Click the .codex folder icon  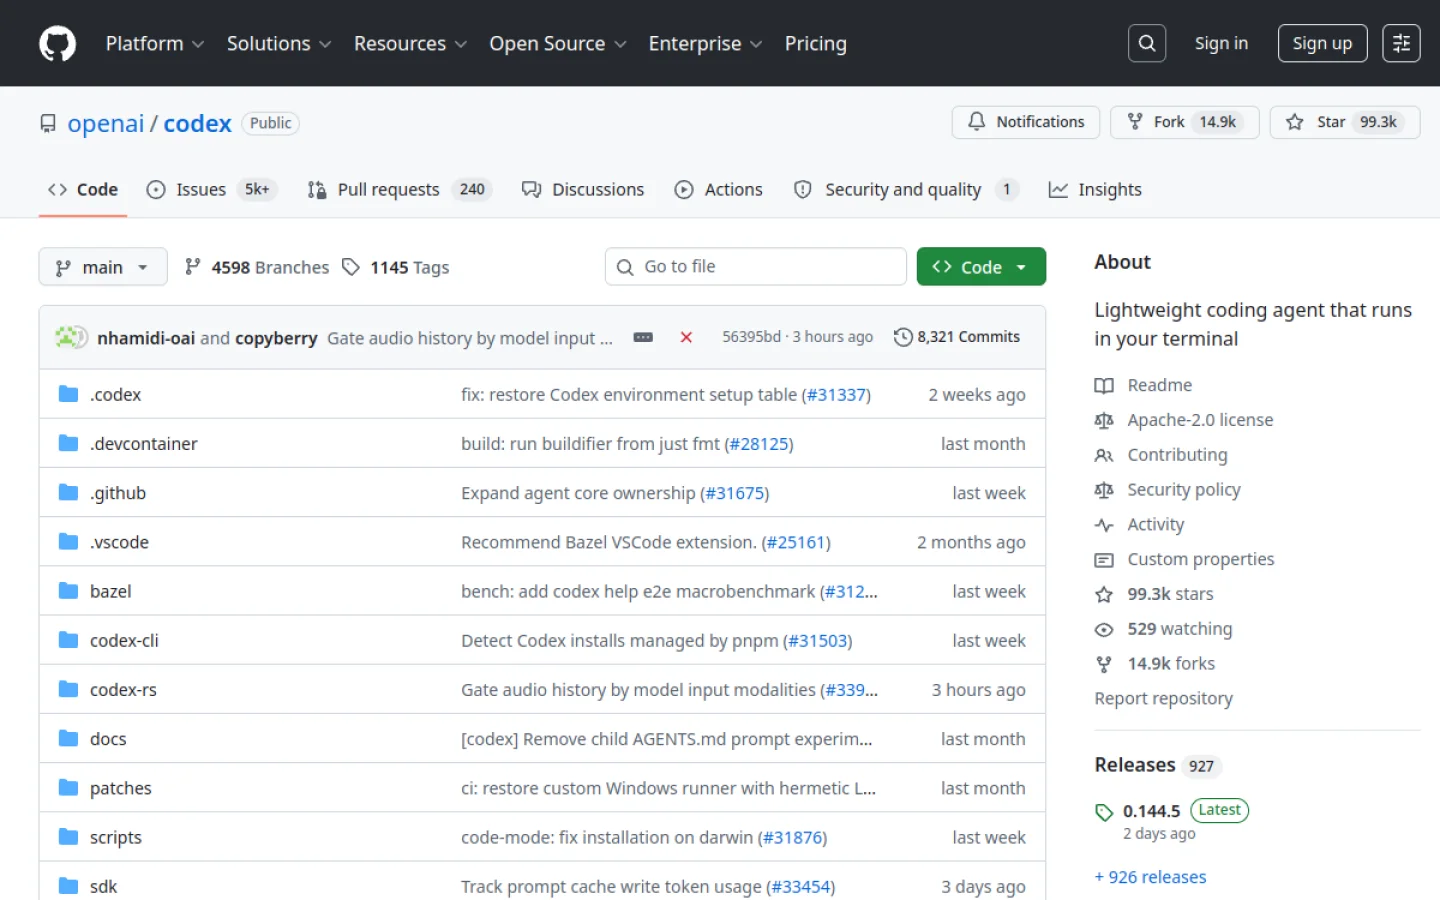(x=68, y=394)
